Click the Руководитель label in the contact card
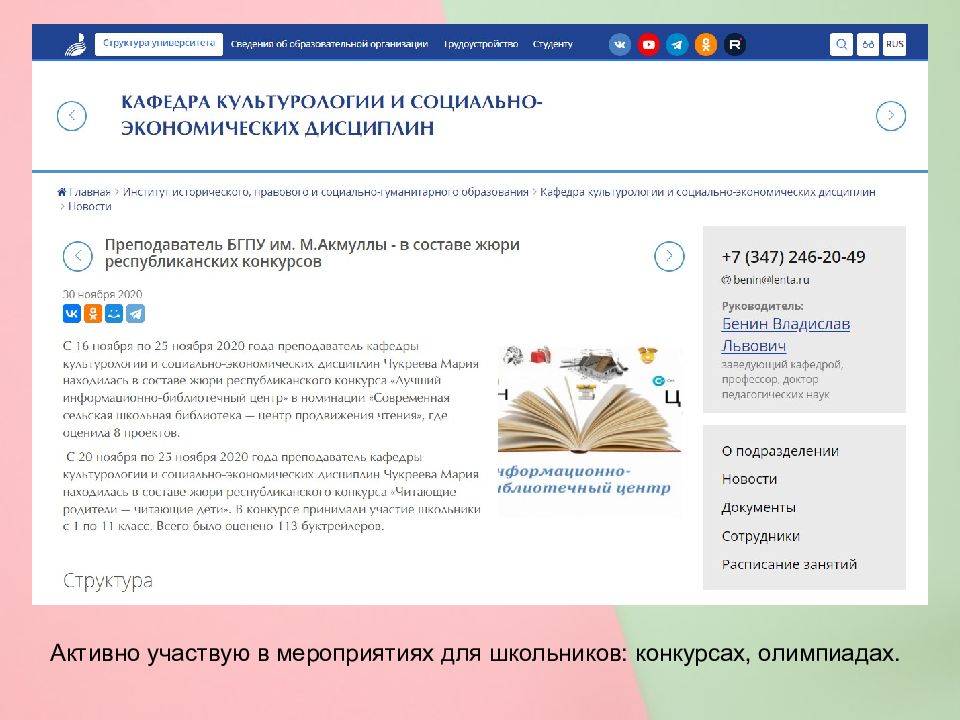Image resolution: width=960 pixels, height=720 pixels. click(762, 306)
